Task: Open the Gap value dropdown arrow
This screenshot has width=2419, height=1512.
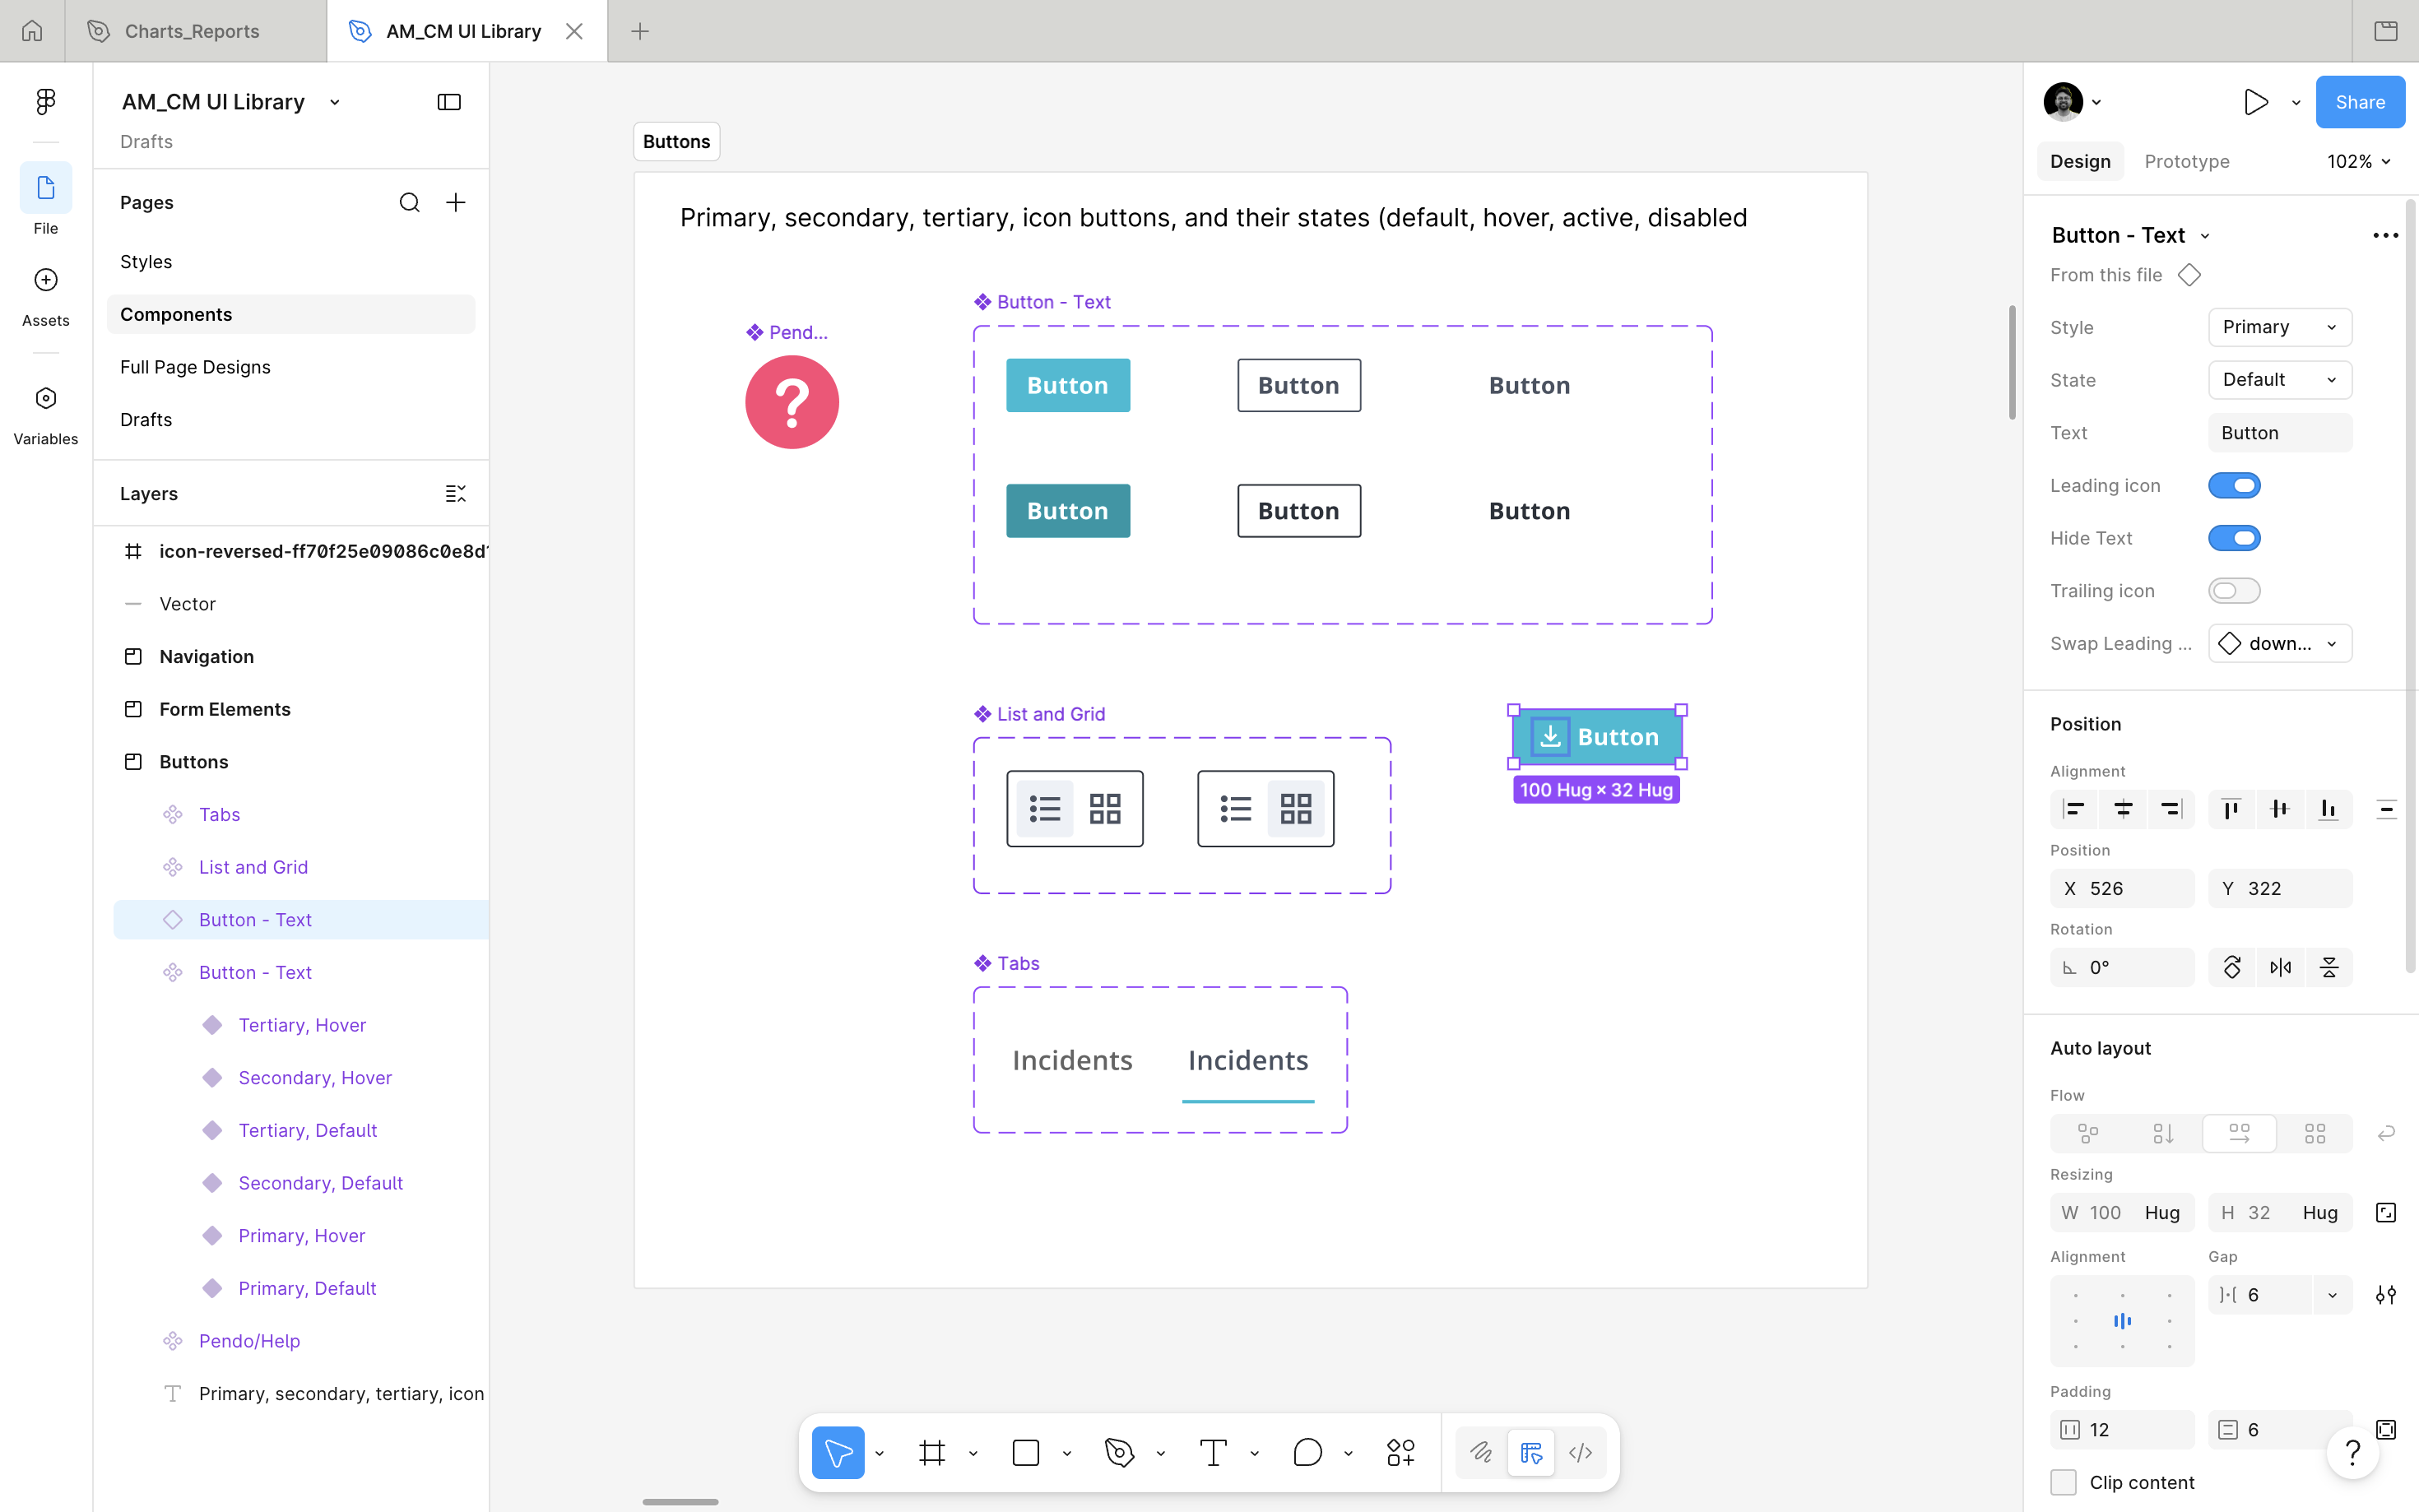Action: pos(2332,1295)
